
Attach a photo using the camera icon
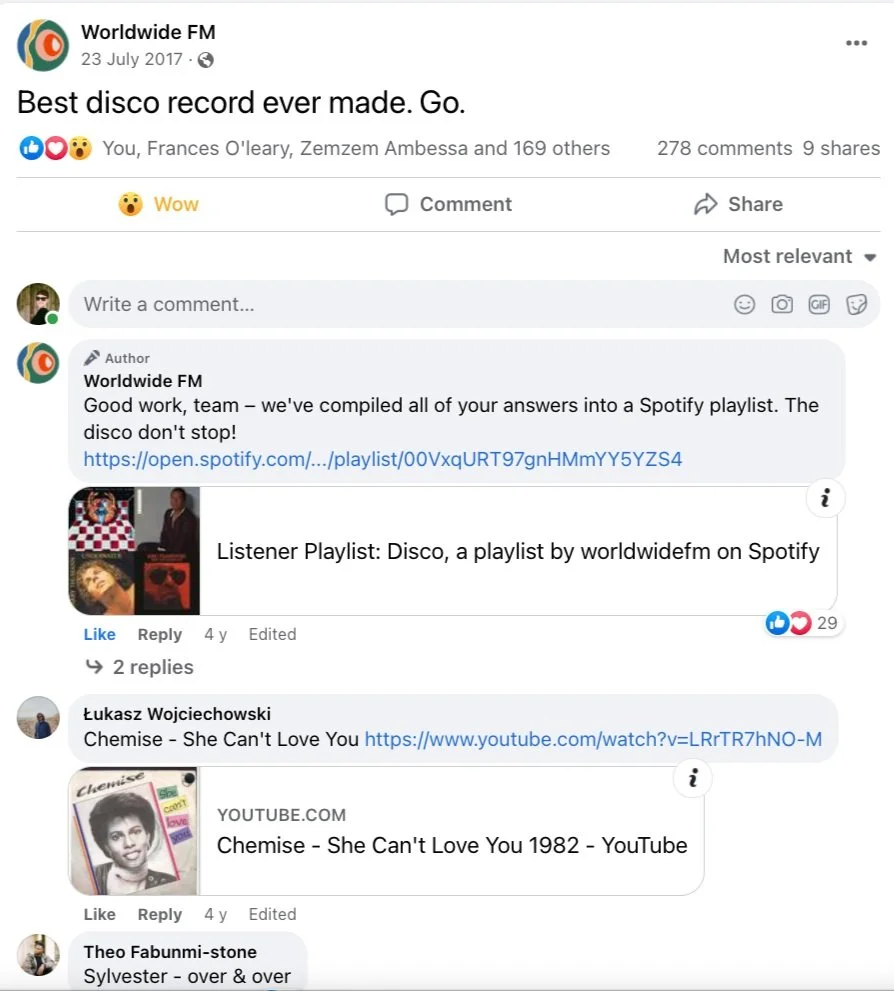pyautogui.click(x=782, y=305)
